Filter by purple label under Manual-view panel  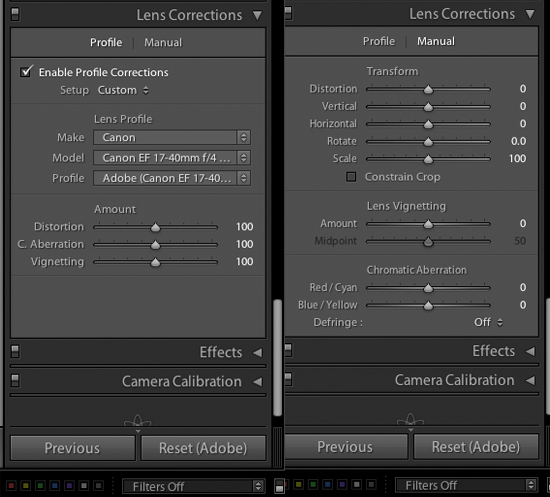[342, 485]
